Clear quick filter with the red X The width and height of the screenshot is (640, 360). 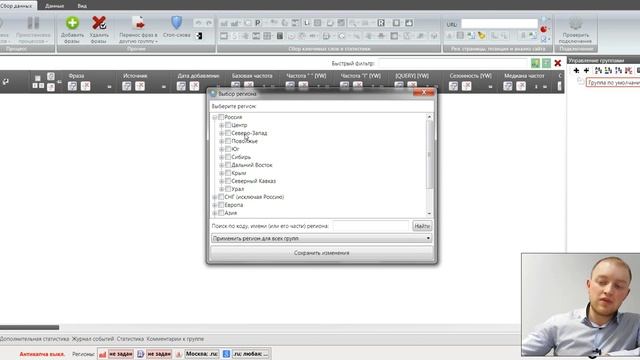(x=558, y=63)
